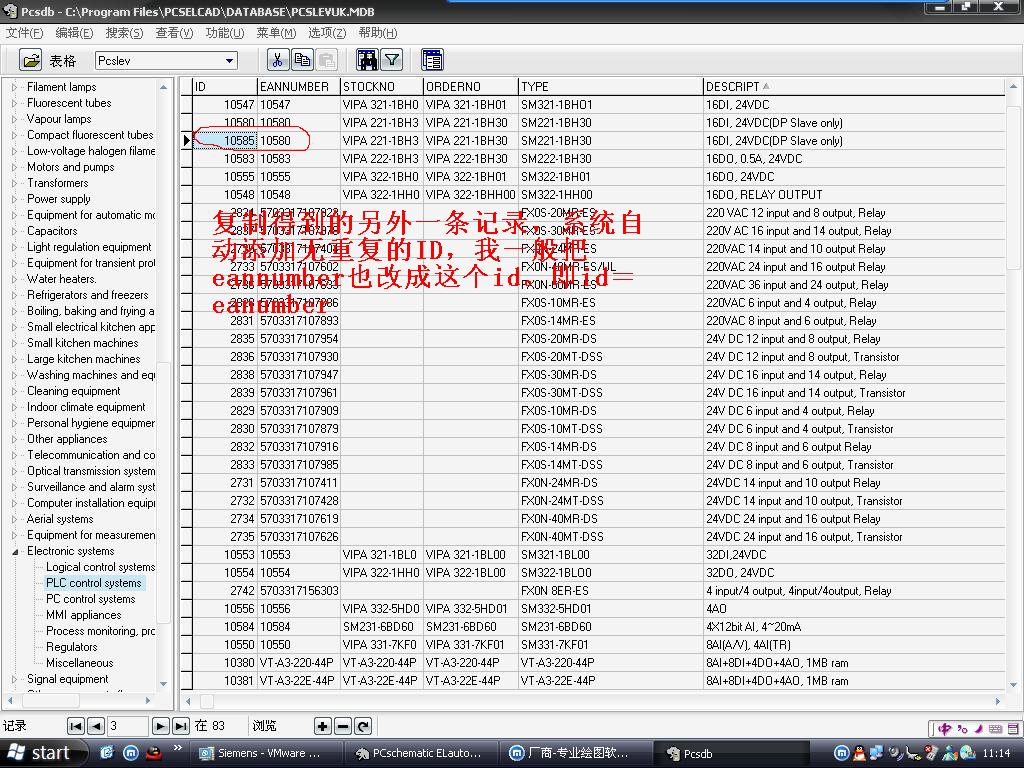Expand the Motors and pumps node
1024x768 pixels.
[x=14, y=167]
